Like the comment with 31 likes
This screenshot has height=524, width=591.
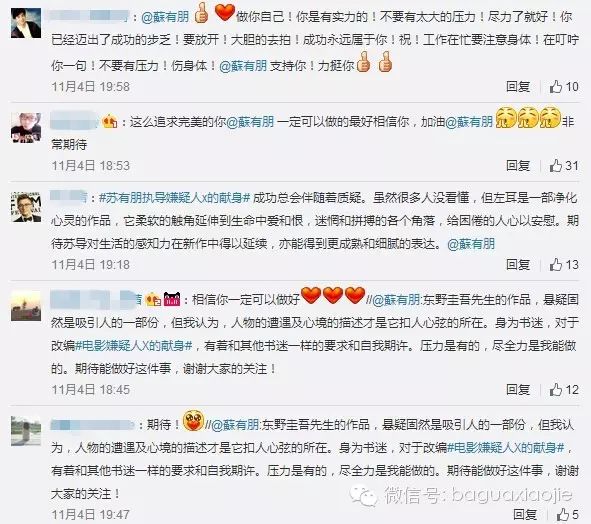click(563, 165)
